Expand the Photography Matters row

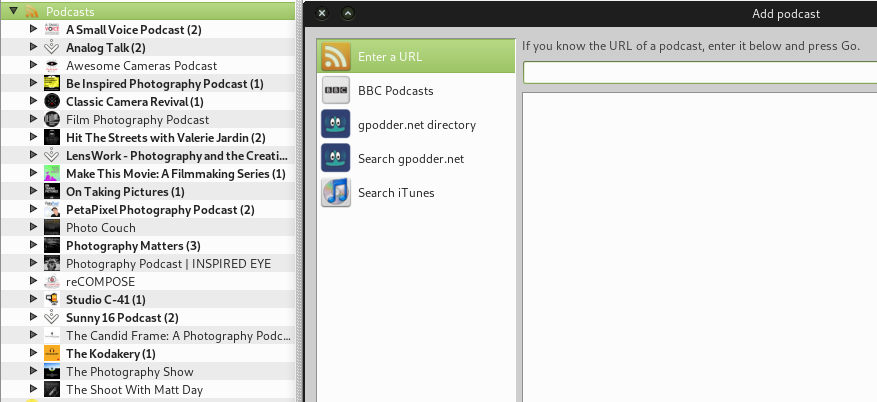pyautogui.click(x=33, y=244)
